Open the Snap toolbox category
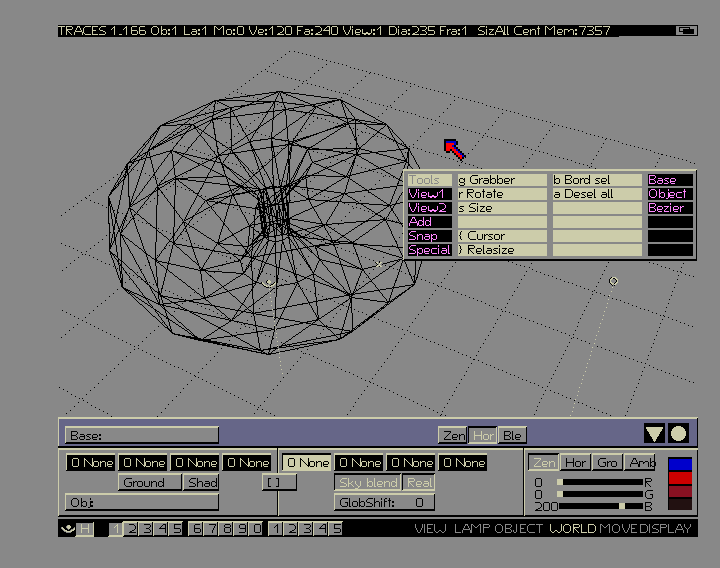Viewport: 720px width, 568px height. click(x=429, y=236)
